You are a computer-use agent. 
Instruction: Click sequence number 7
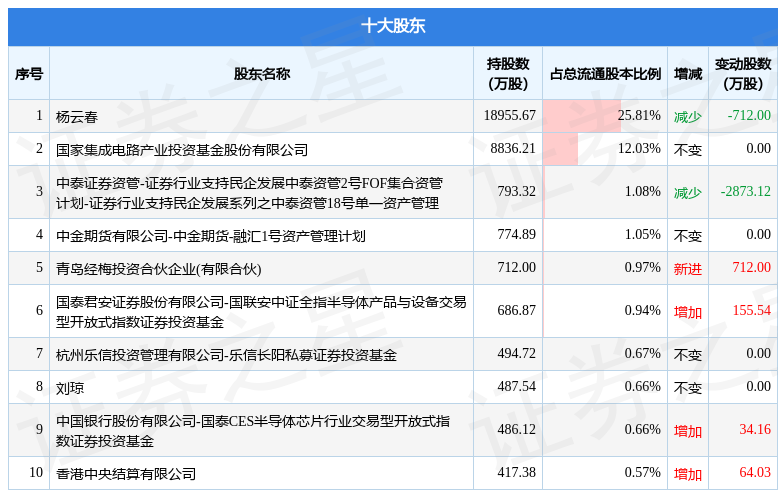(x=40, y=353)
